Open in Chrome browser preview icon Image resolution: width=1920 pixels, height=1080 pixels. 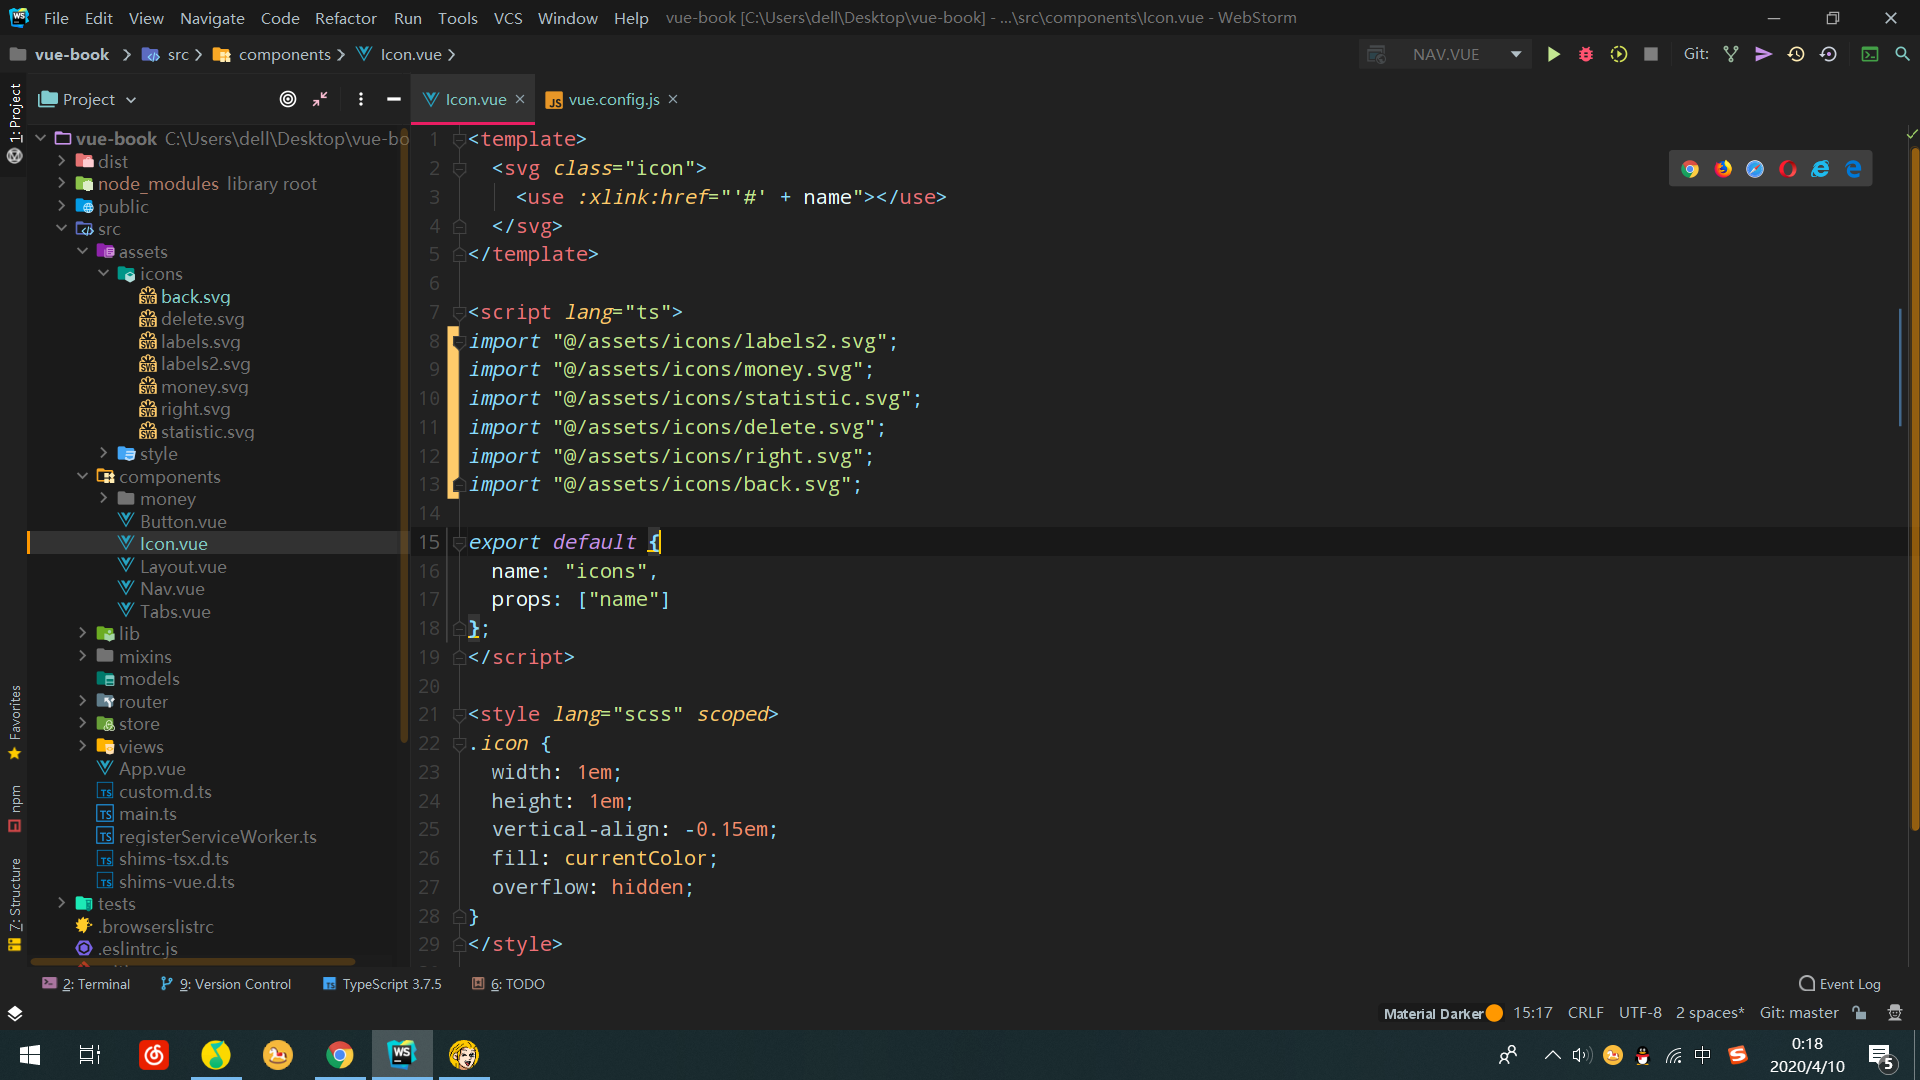pos(1690,169)
